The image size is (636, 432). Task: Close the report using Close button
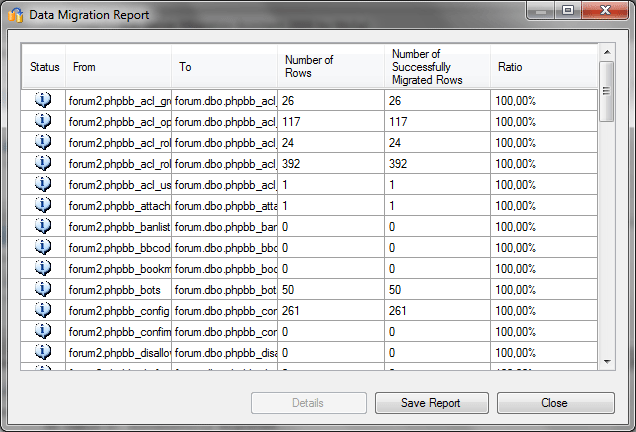click(x=555, y=403)
